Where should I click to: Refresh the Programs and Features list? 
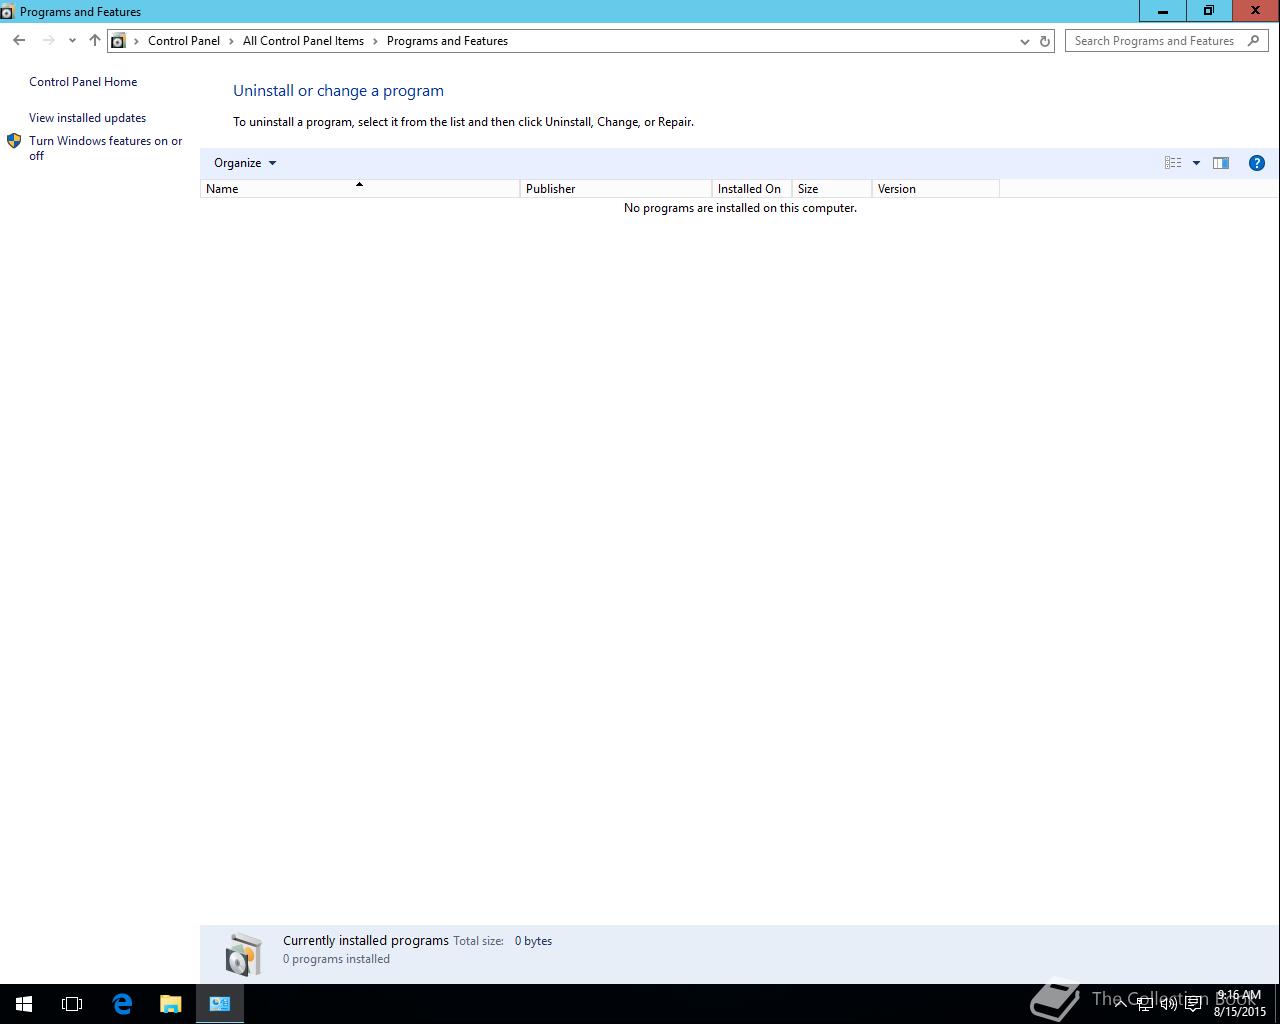tap(1045, 41)
